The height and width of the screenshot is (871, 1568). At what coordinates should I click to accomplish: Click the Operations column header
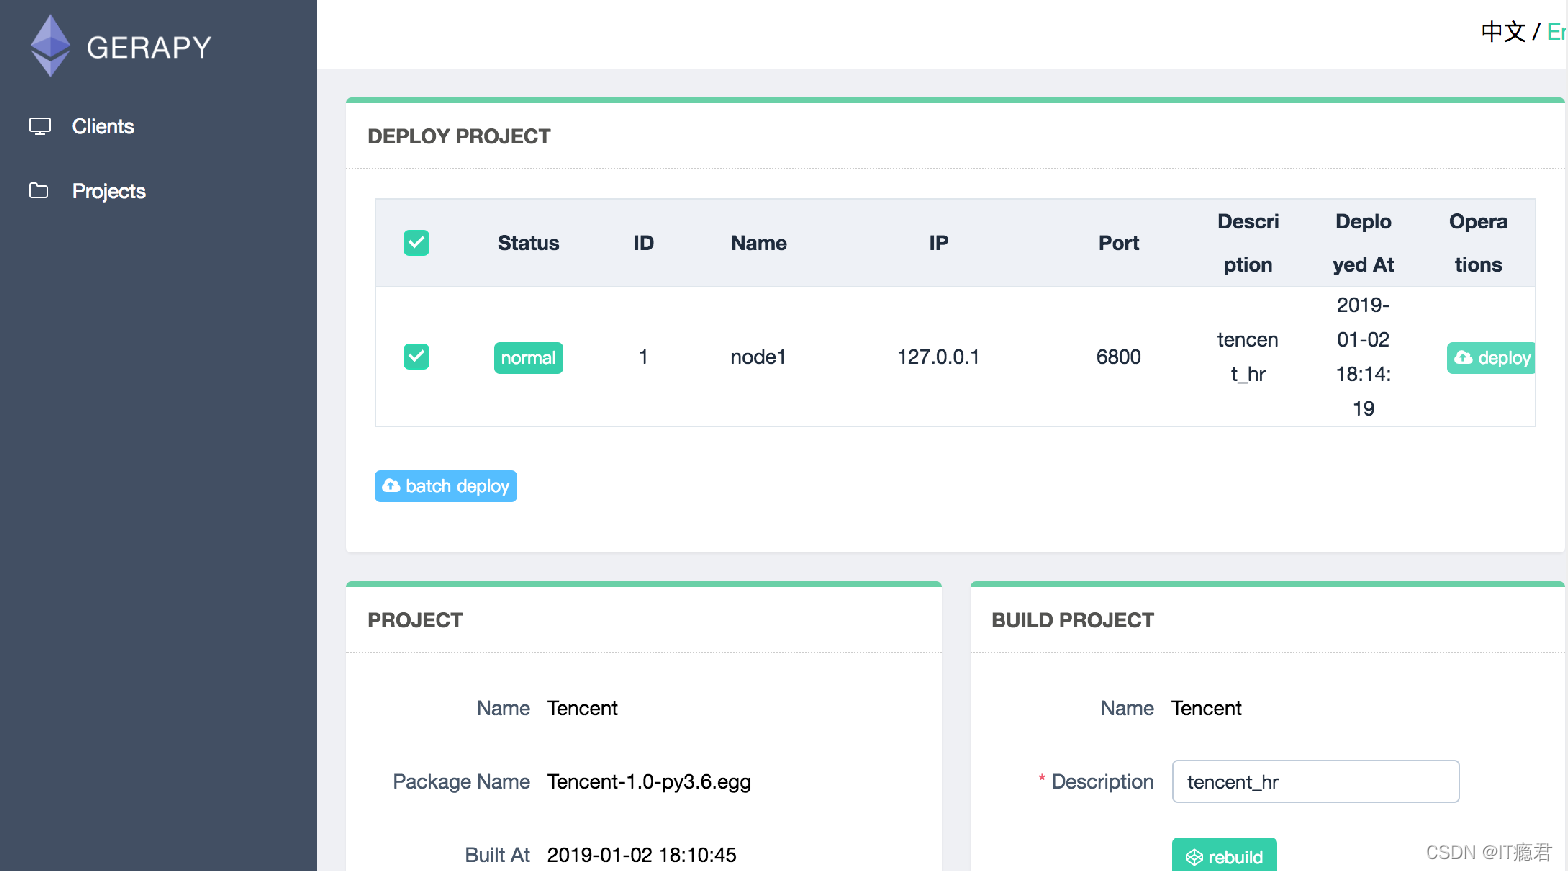[x=1478, y=243]
